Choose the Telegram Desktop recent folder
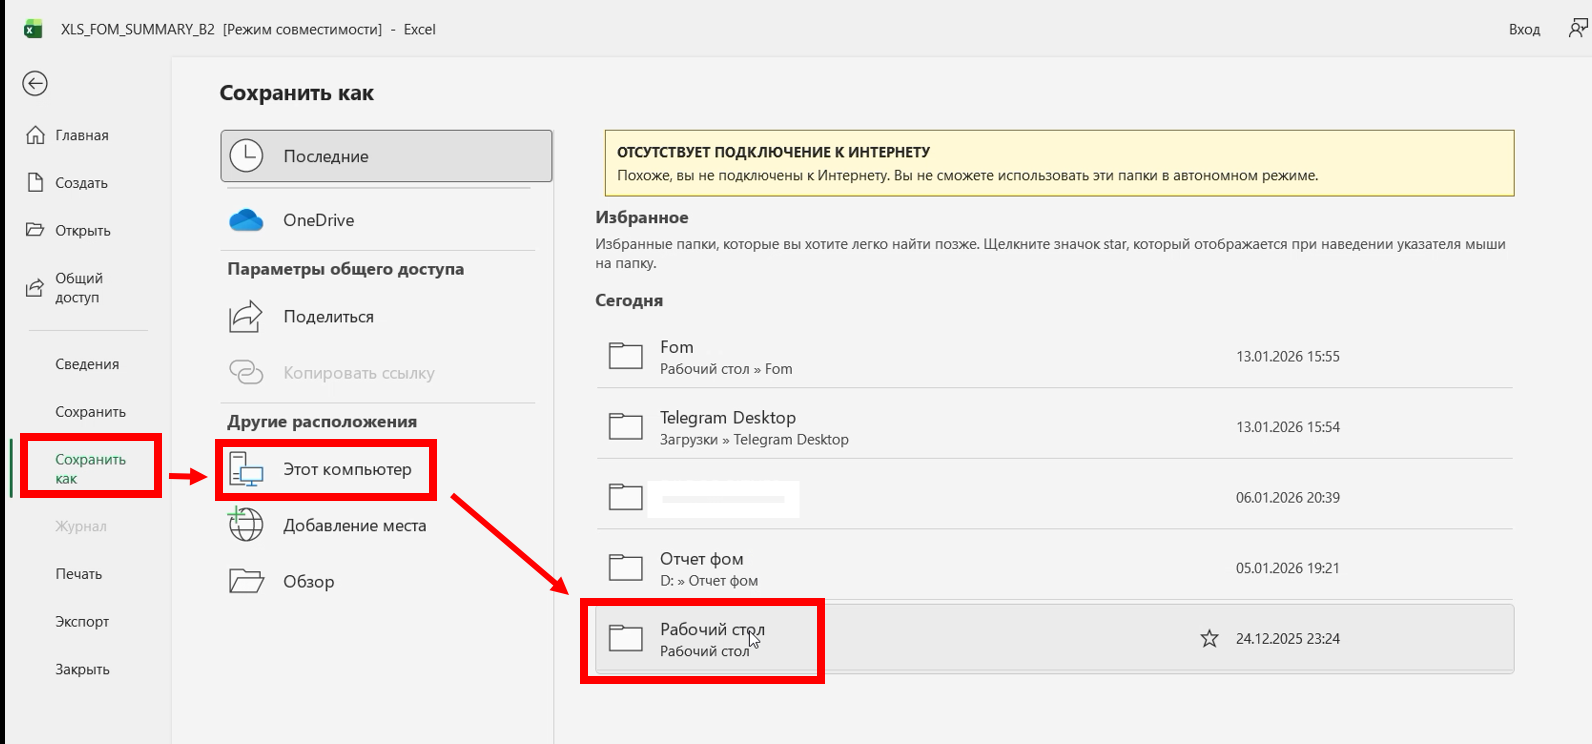This screenshot has height=744, width=1592. [x=727, y=418]
